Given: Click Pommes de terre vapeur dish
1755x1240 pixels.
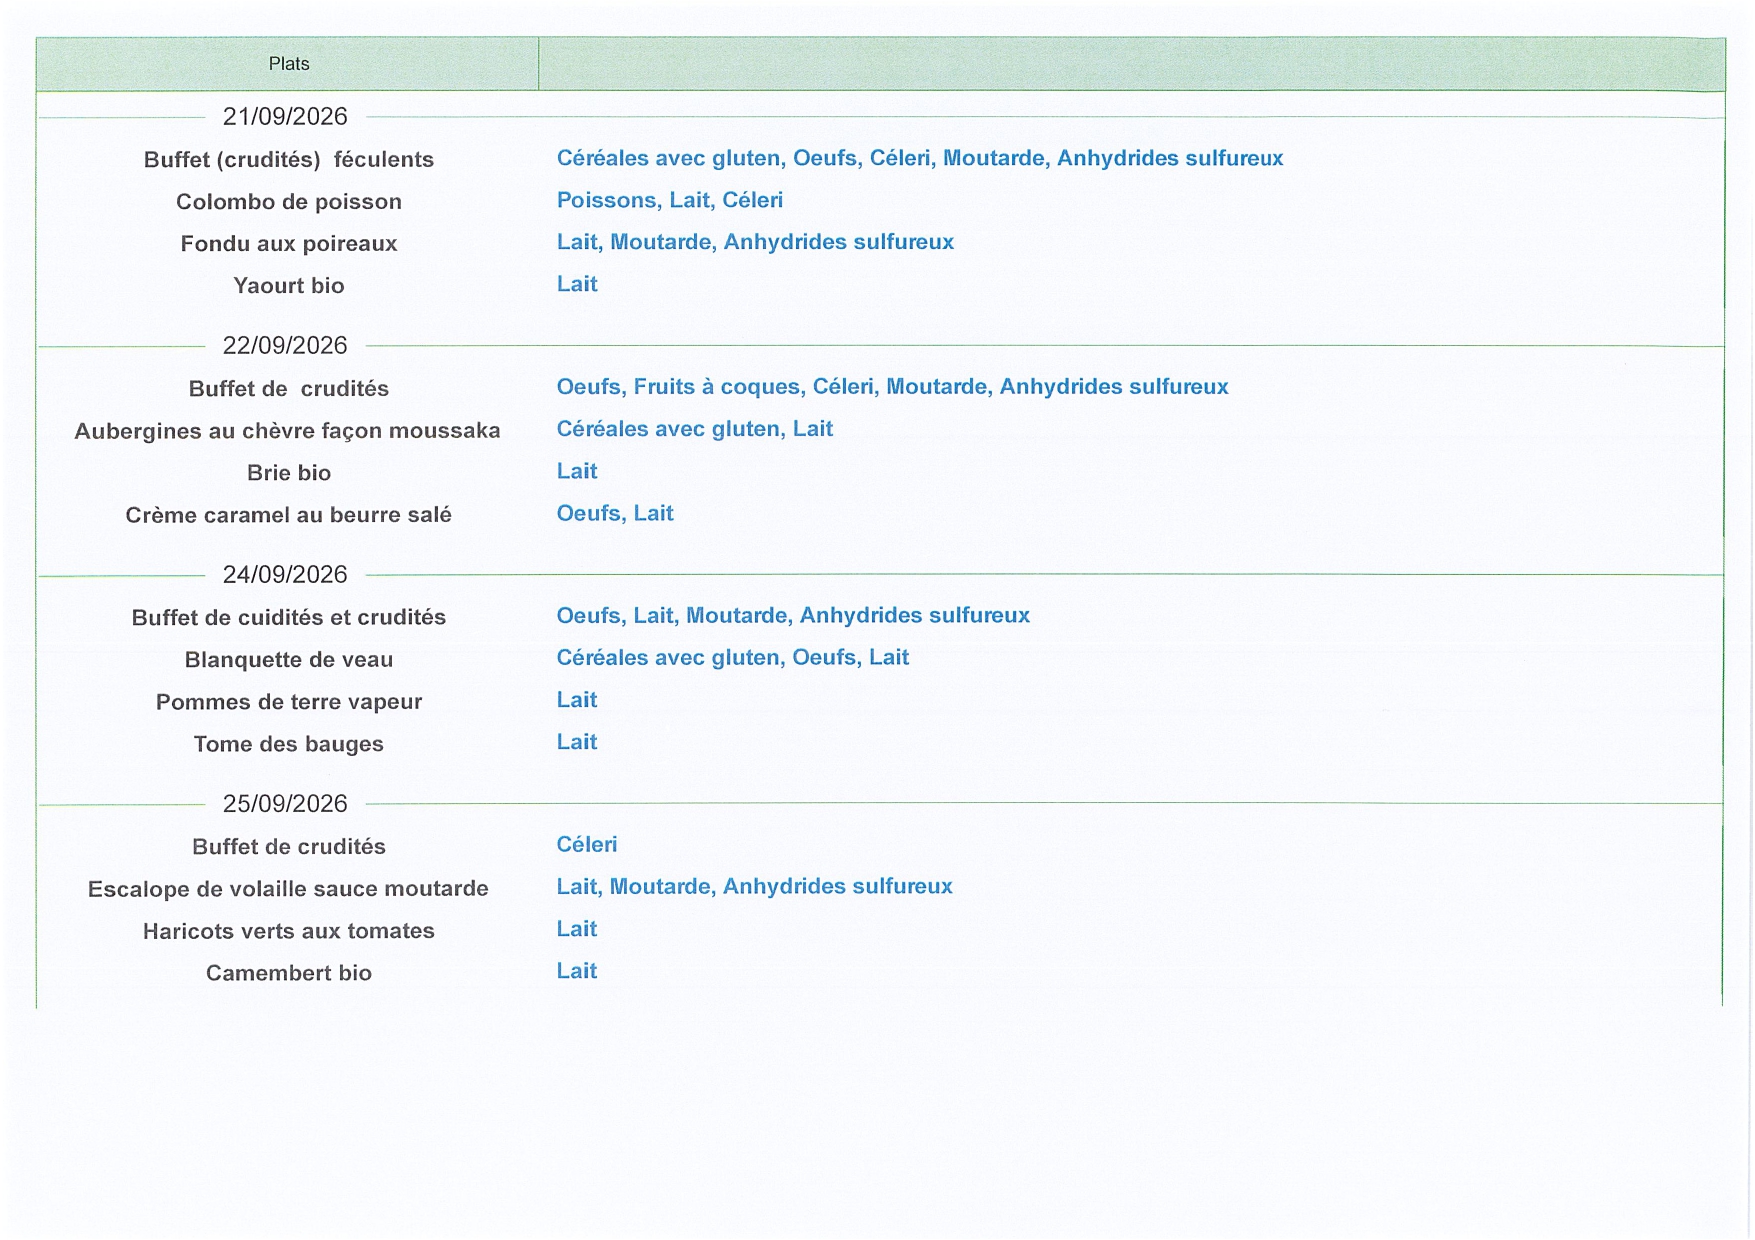Looking at the screenshot, I should point(289,702).
